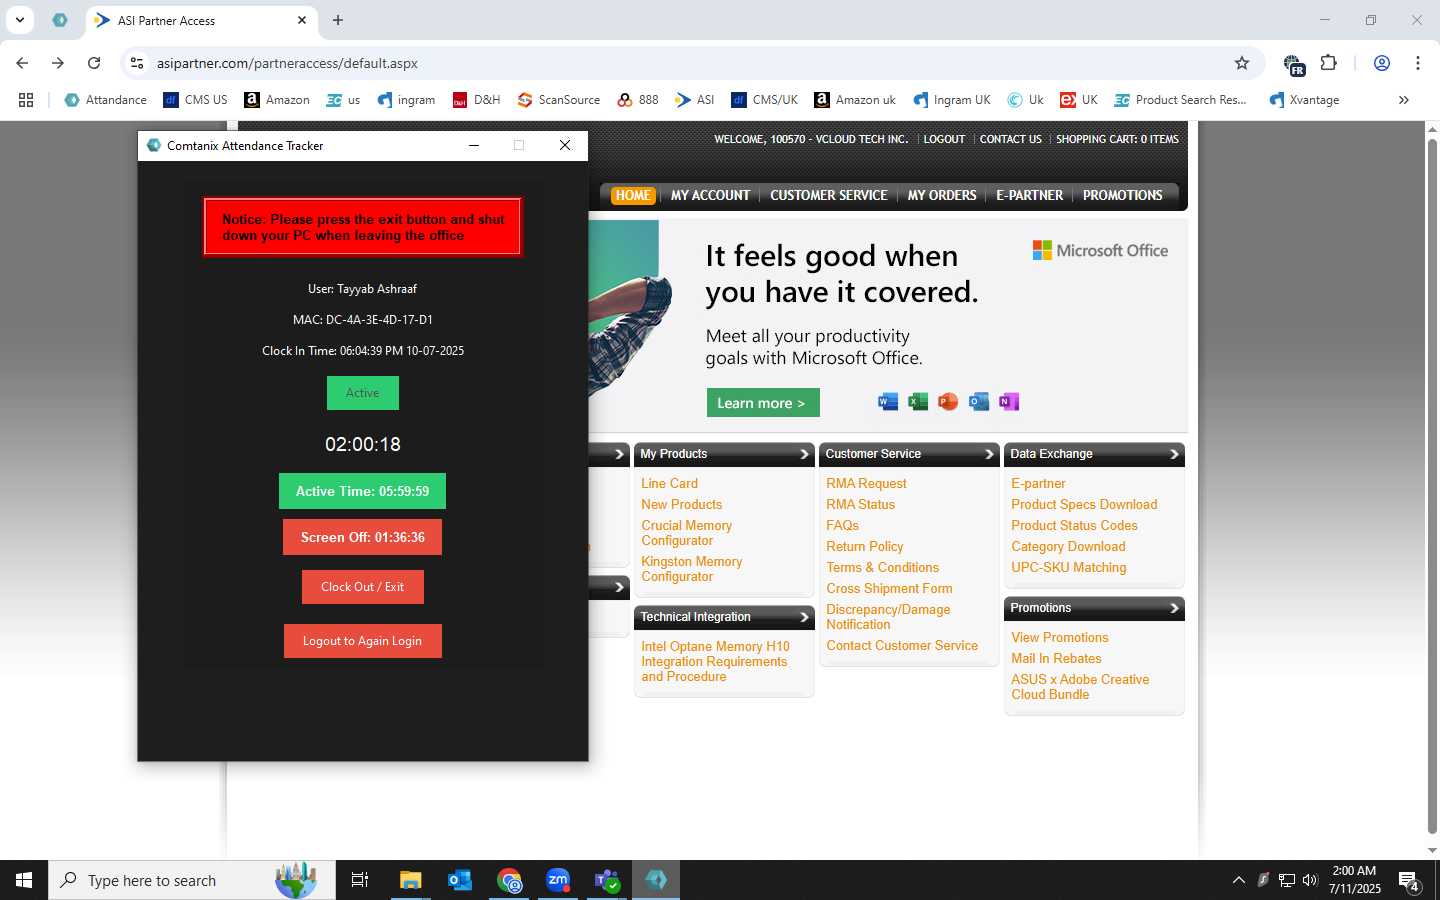The image size is (1440, 900).
Task: Open the Amazon bookmark
Action: pyautogui.click(x=277, y=100)
